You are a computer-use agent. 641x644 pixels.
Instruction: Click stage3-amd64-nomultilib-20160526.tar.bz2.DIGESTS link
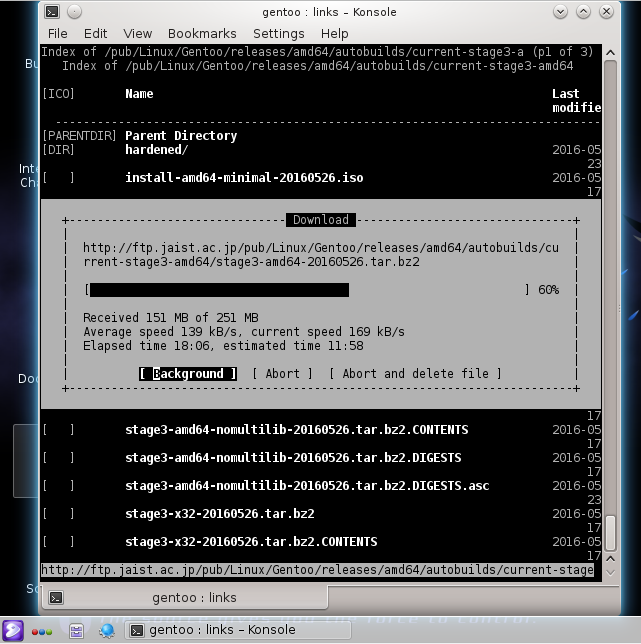coord(293,458)
